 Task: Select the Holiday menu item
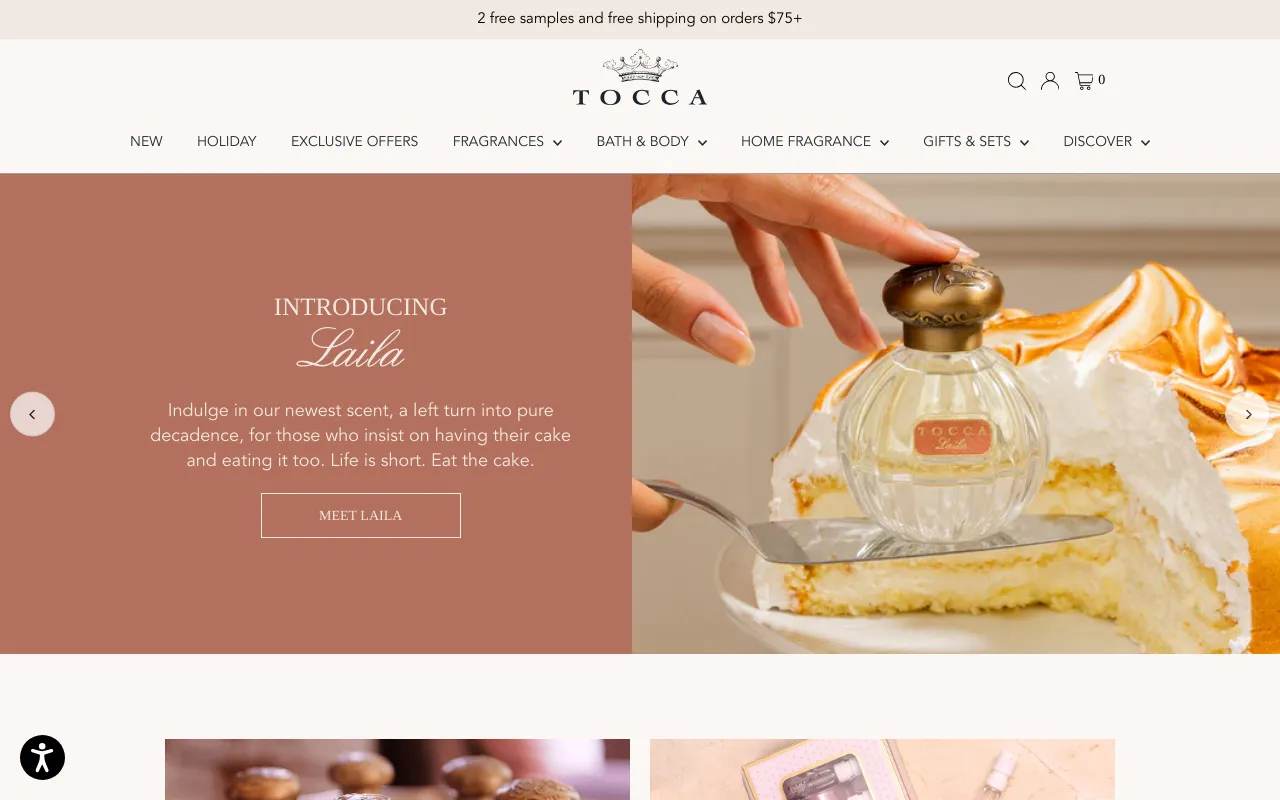tap(227, 142)
